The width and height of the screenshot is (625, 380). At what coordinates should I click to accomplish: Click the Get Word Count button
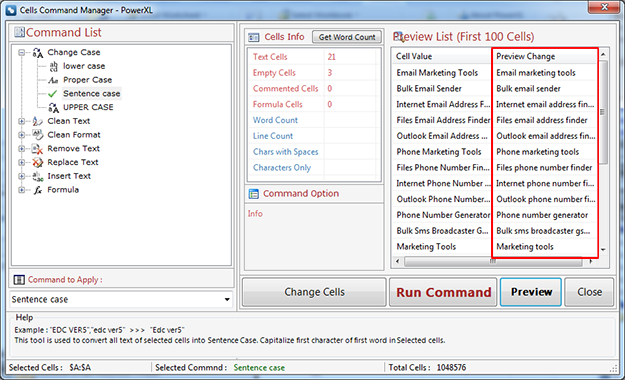point(347,37)
